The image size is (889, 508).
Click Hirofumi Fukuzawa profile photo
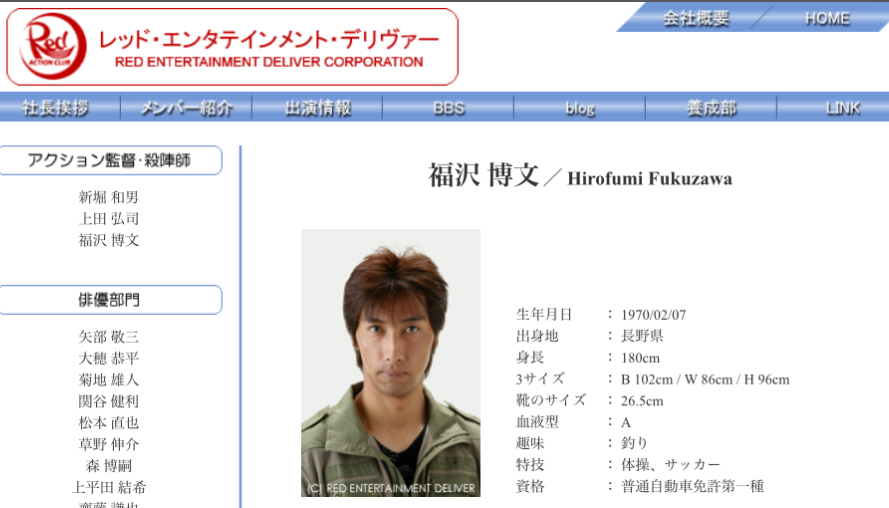(390, 362)
